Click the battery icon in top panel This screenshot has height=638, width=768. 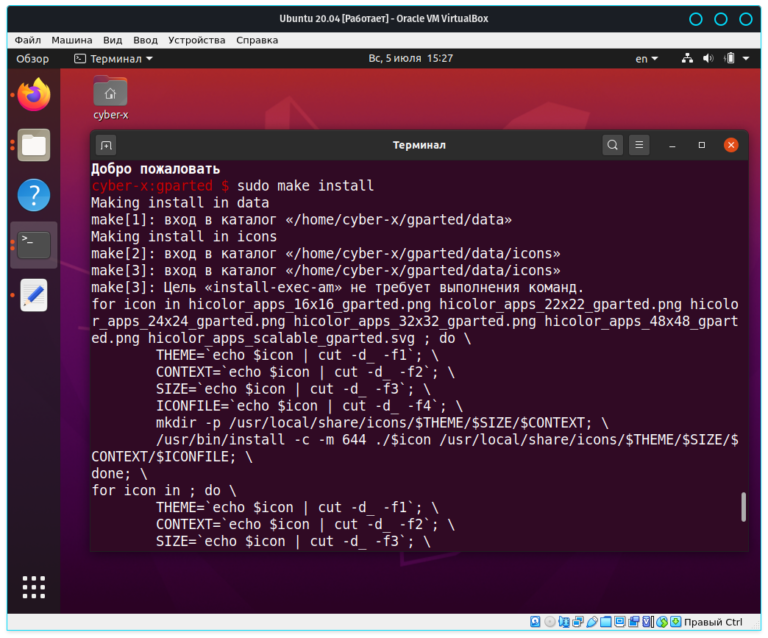coord(729,59)
